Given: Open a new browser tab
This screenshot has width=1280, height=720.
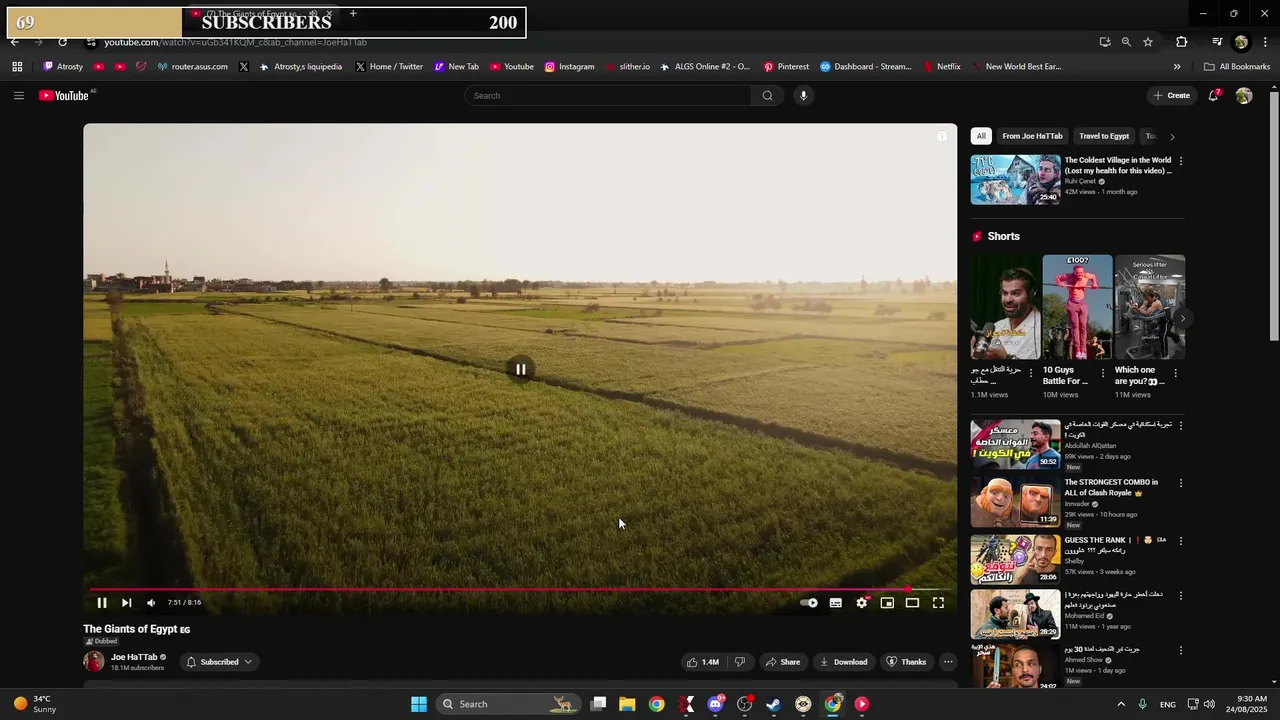Looking at the screenshot, I should pos(353,14).
